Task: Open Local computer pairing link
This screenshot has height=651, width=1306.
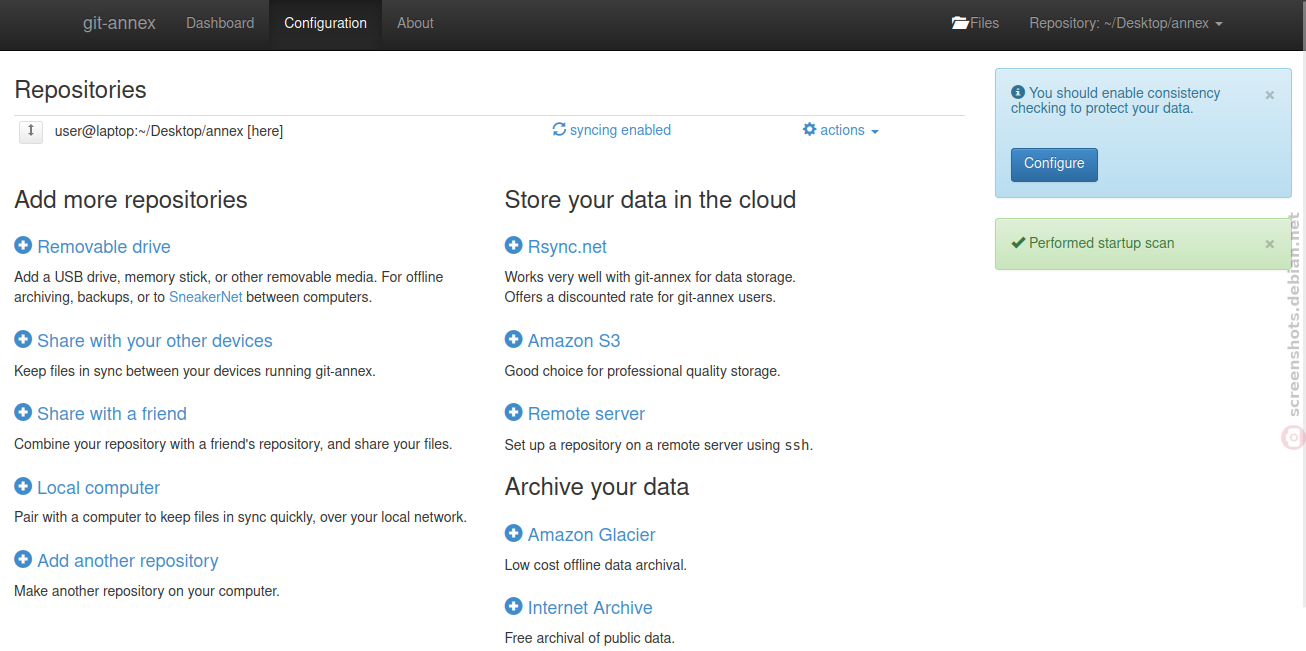Action: point(98,488)
